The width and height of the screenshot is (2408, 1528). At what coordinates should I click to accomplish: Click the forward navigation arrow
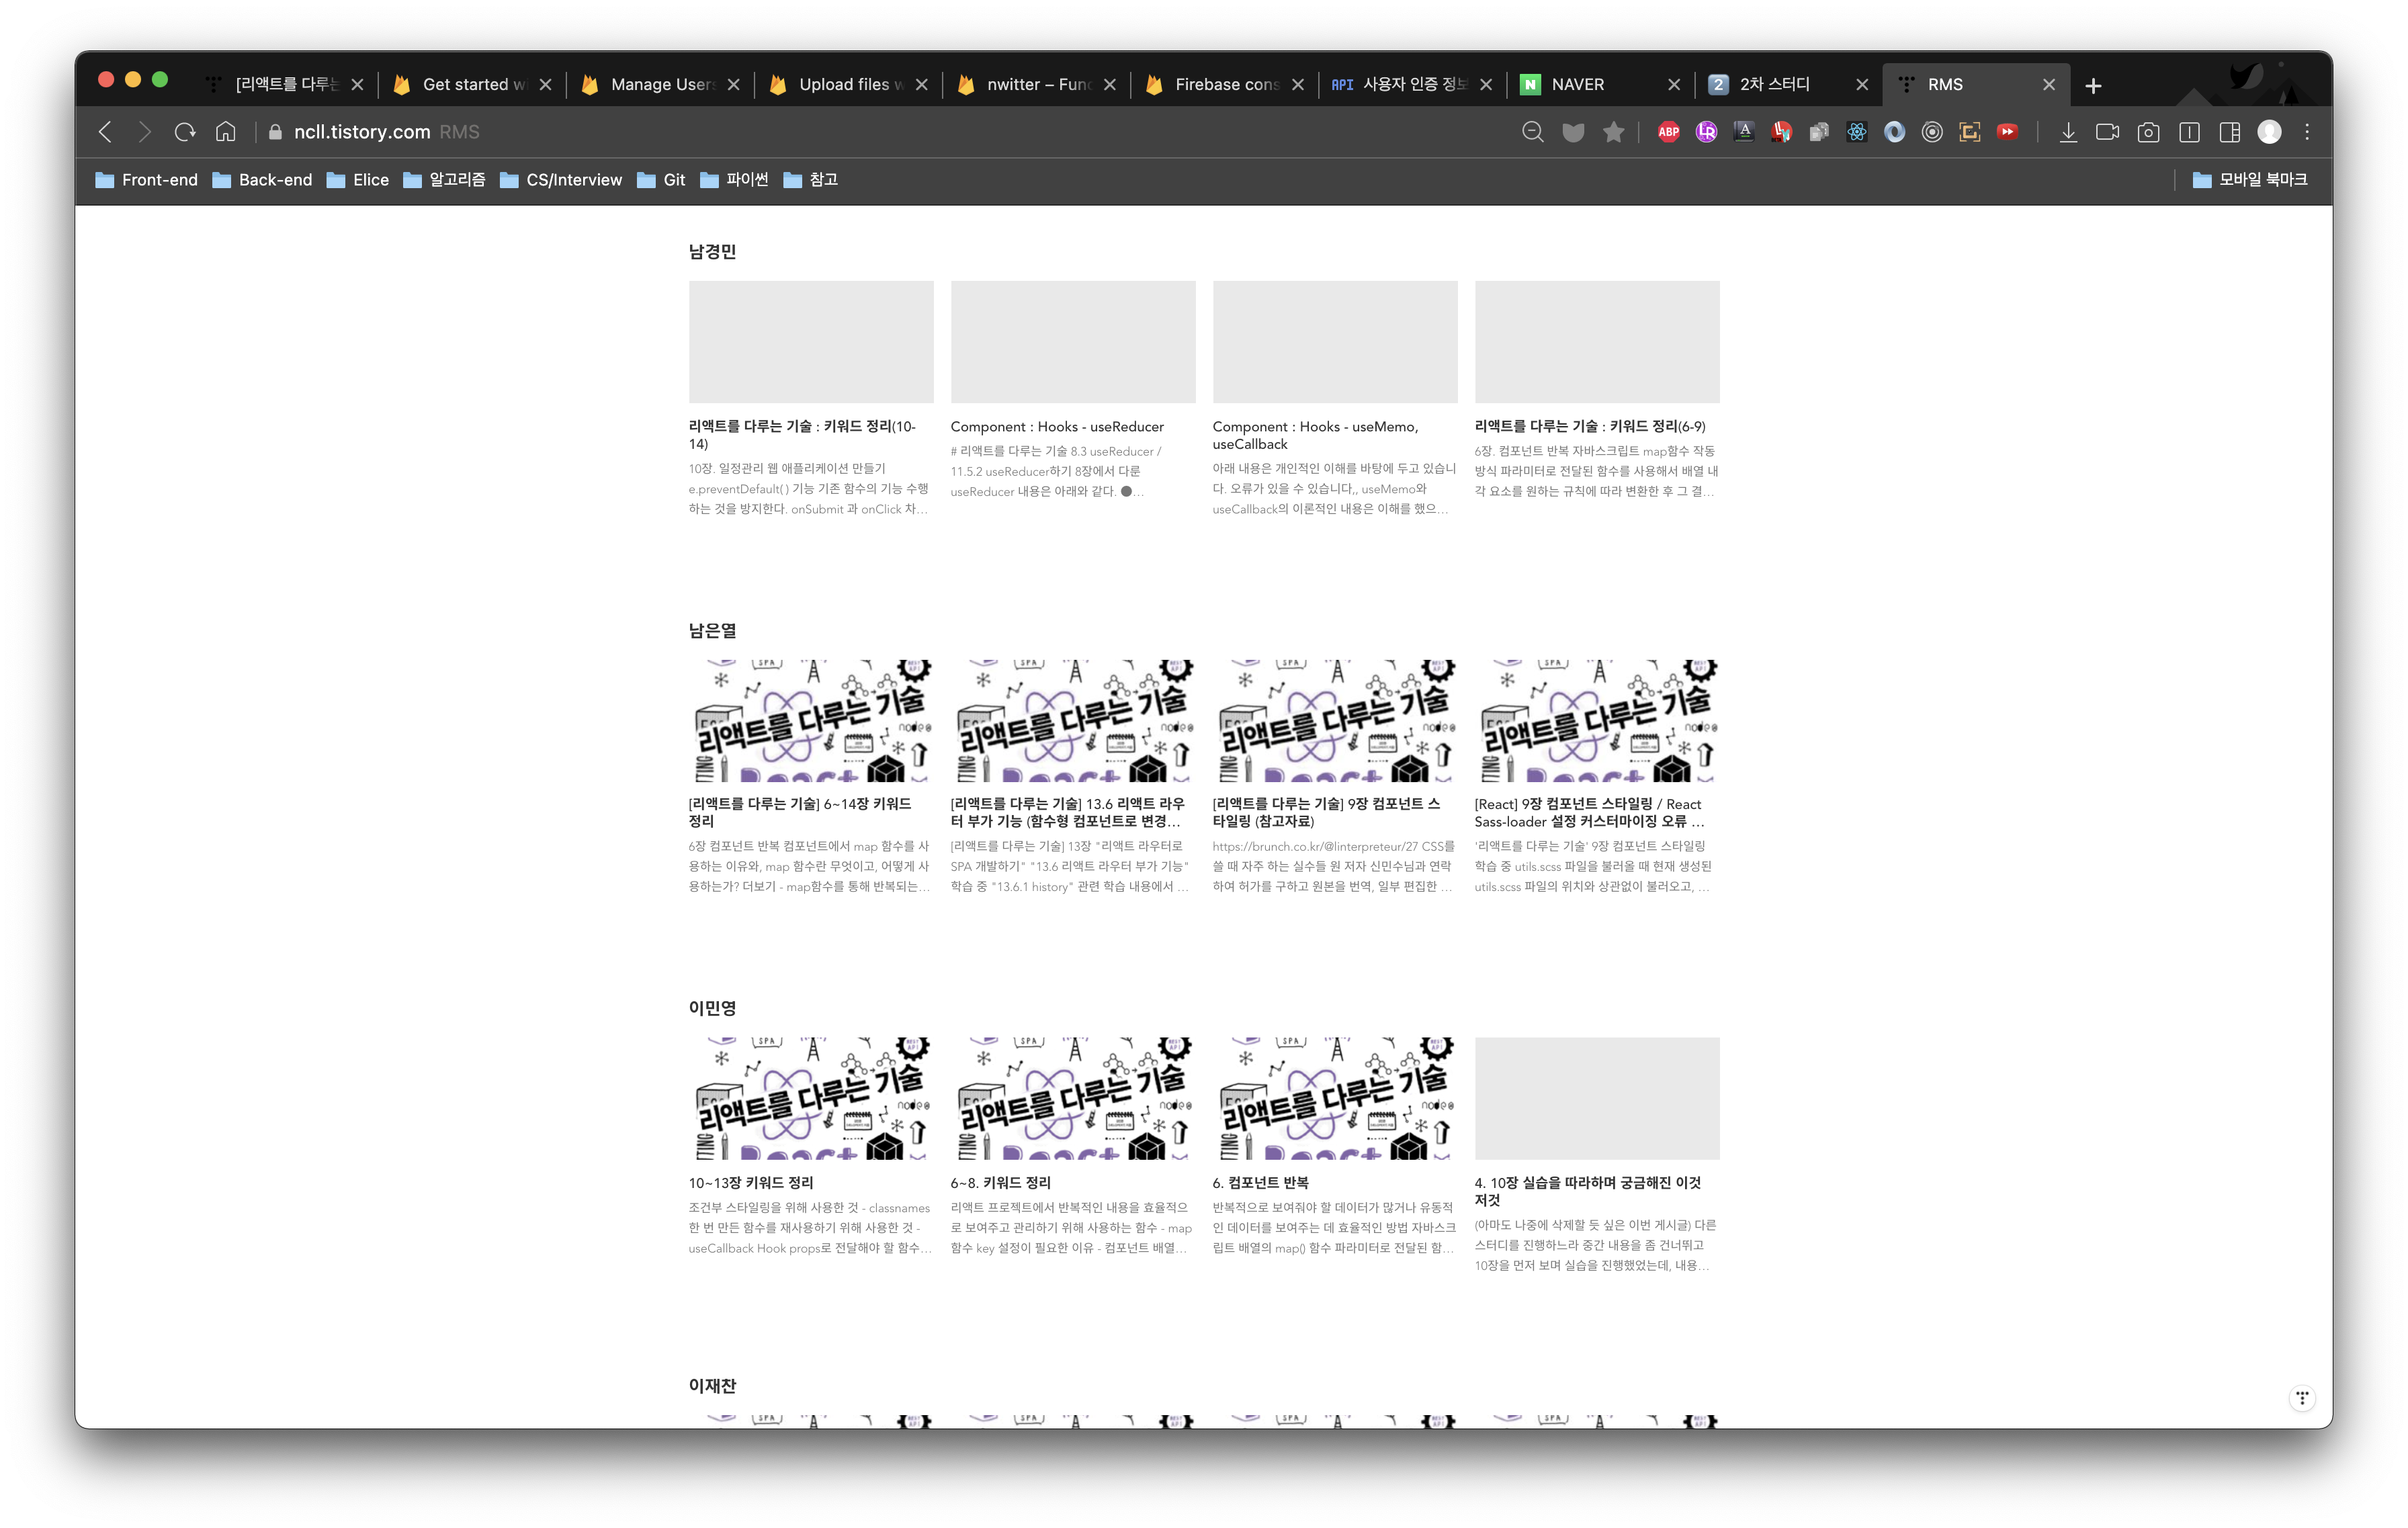click(x=145, y=132)
